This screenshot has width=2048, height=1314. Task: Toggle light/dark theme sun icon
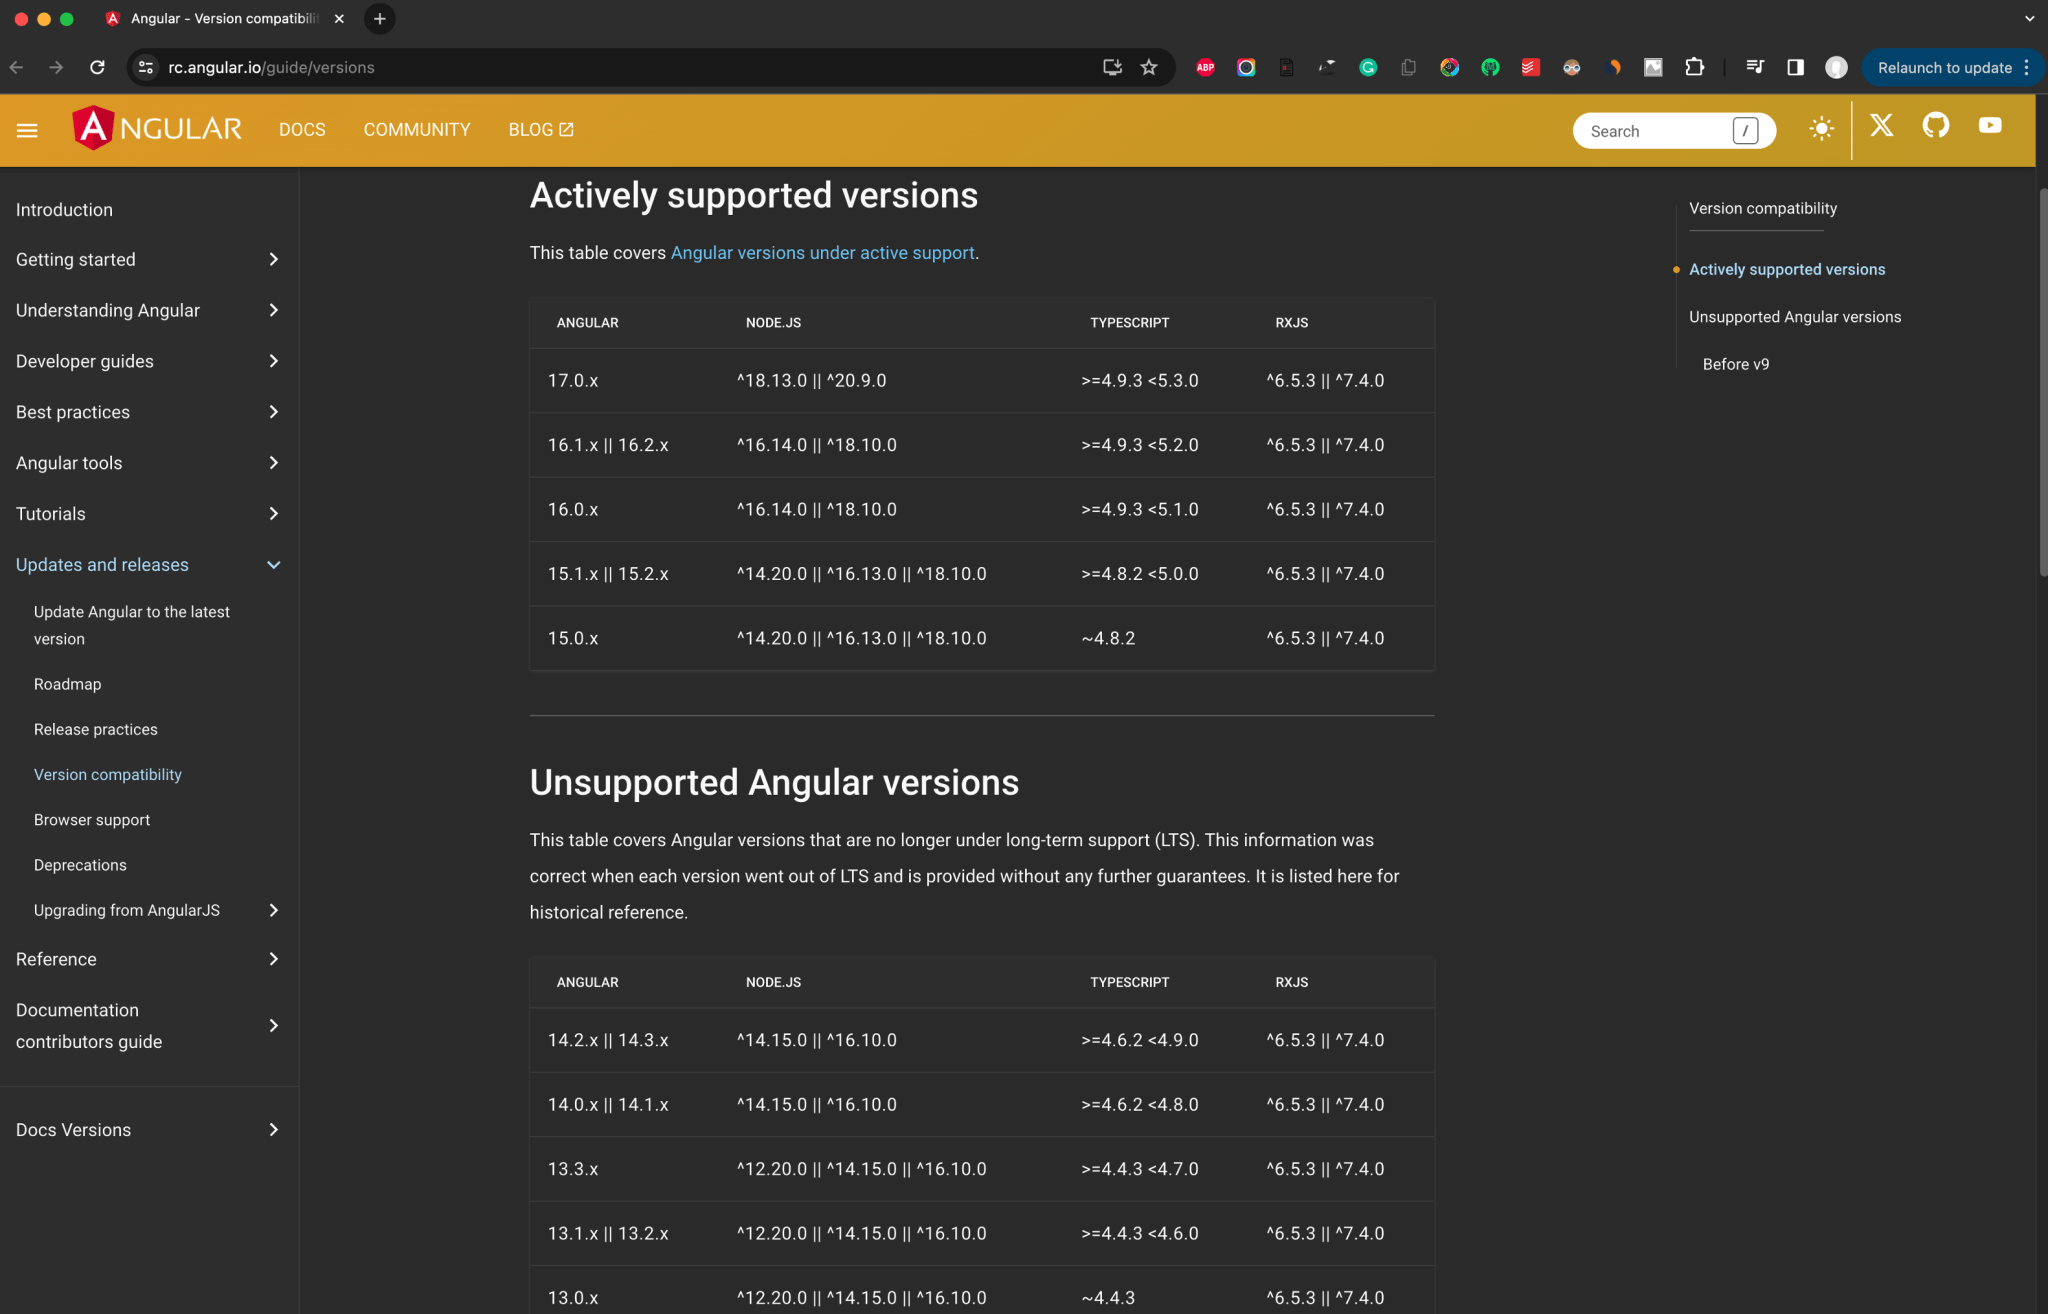(1821, 129)
